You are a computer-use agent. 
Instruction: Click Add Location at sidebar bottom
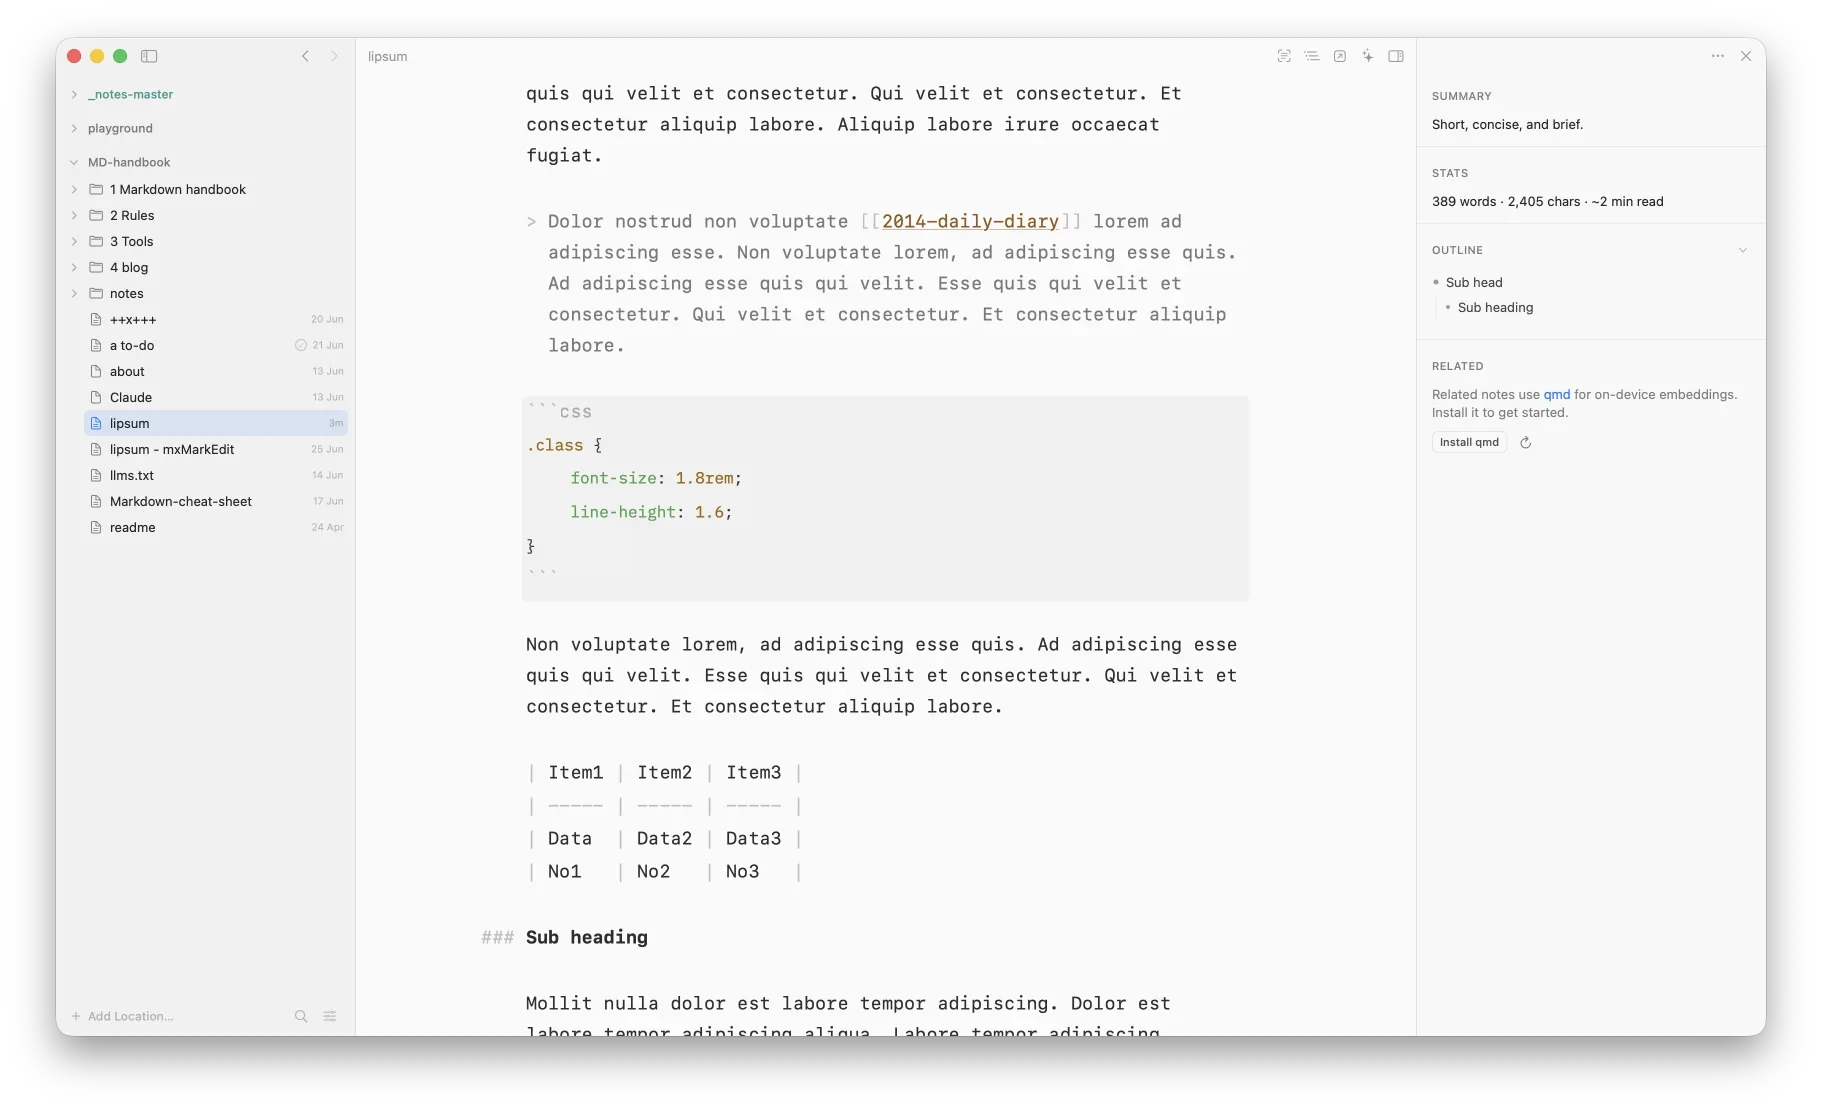click(130, 1016)
